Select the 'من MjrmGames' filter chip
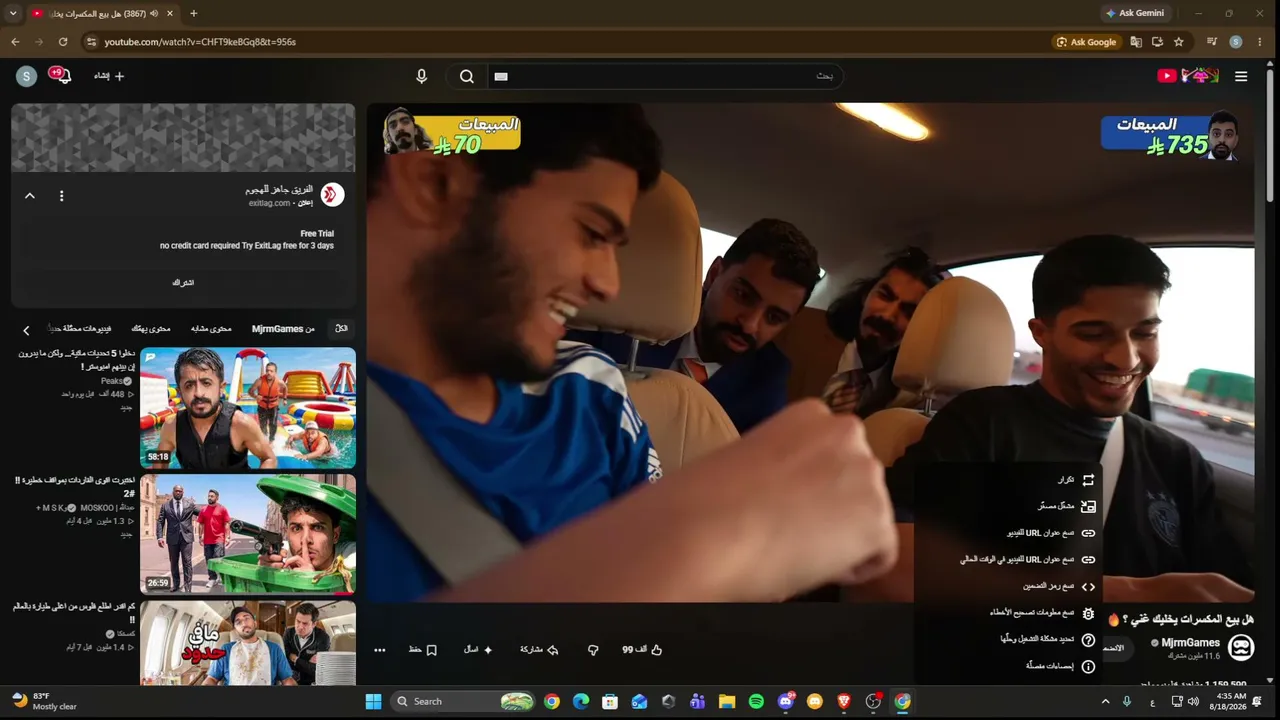This screenshot has width=1280, height=720. click(x=283, y=328)
